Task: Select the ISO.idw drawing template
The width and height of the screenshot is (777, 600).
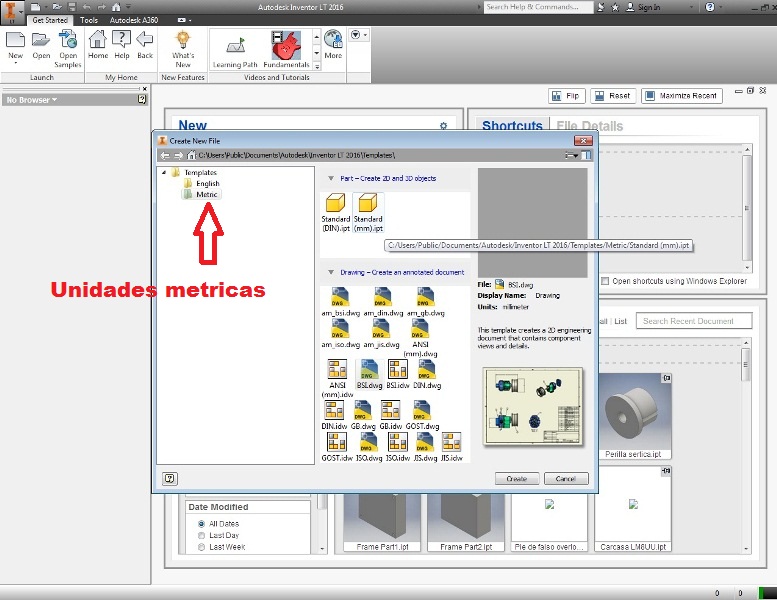Action: click(x=397, y=447)
